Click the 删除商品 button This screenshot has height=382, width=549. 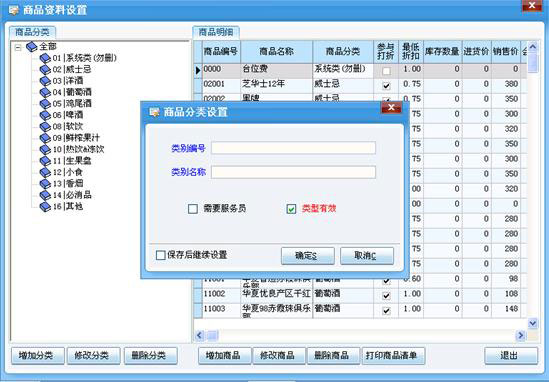(333, 356)
